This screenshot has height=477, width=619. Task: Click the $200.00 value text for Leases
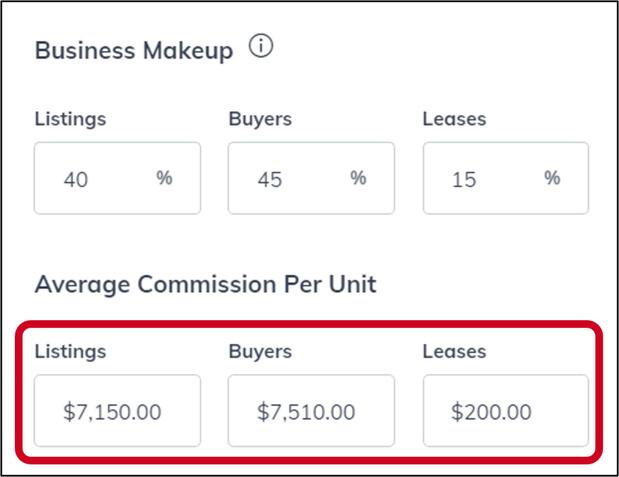click(x=491, y=412)
